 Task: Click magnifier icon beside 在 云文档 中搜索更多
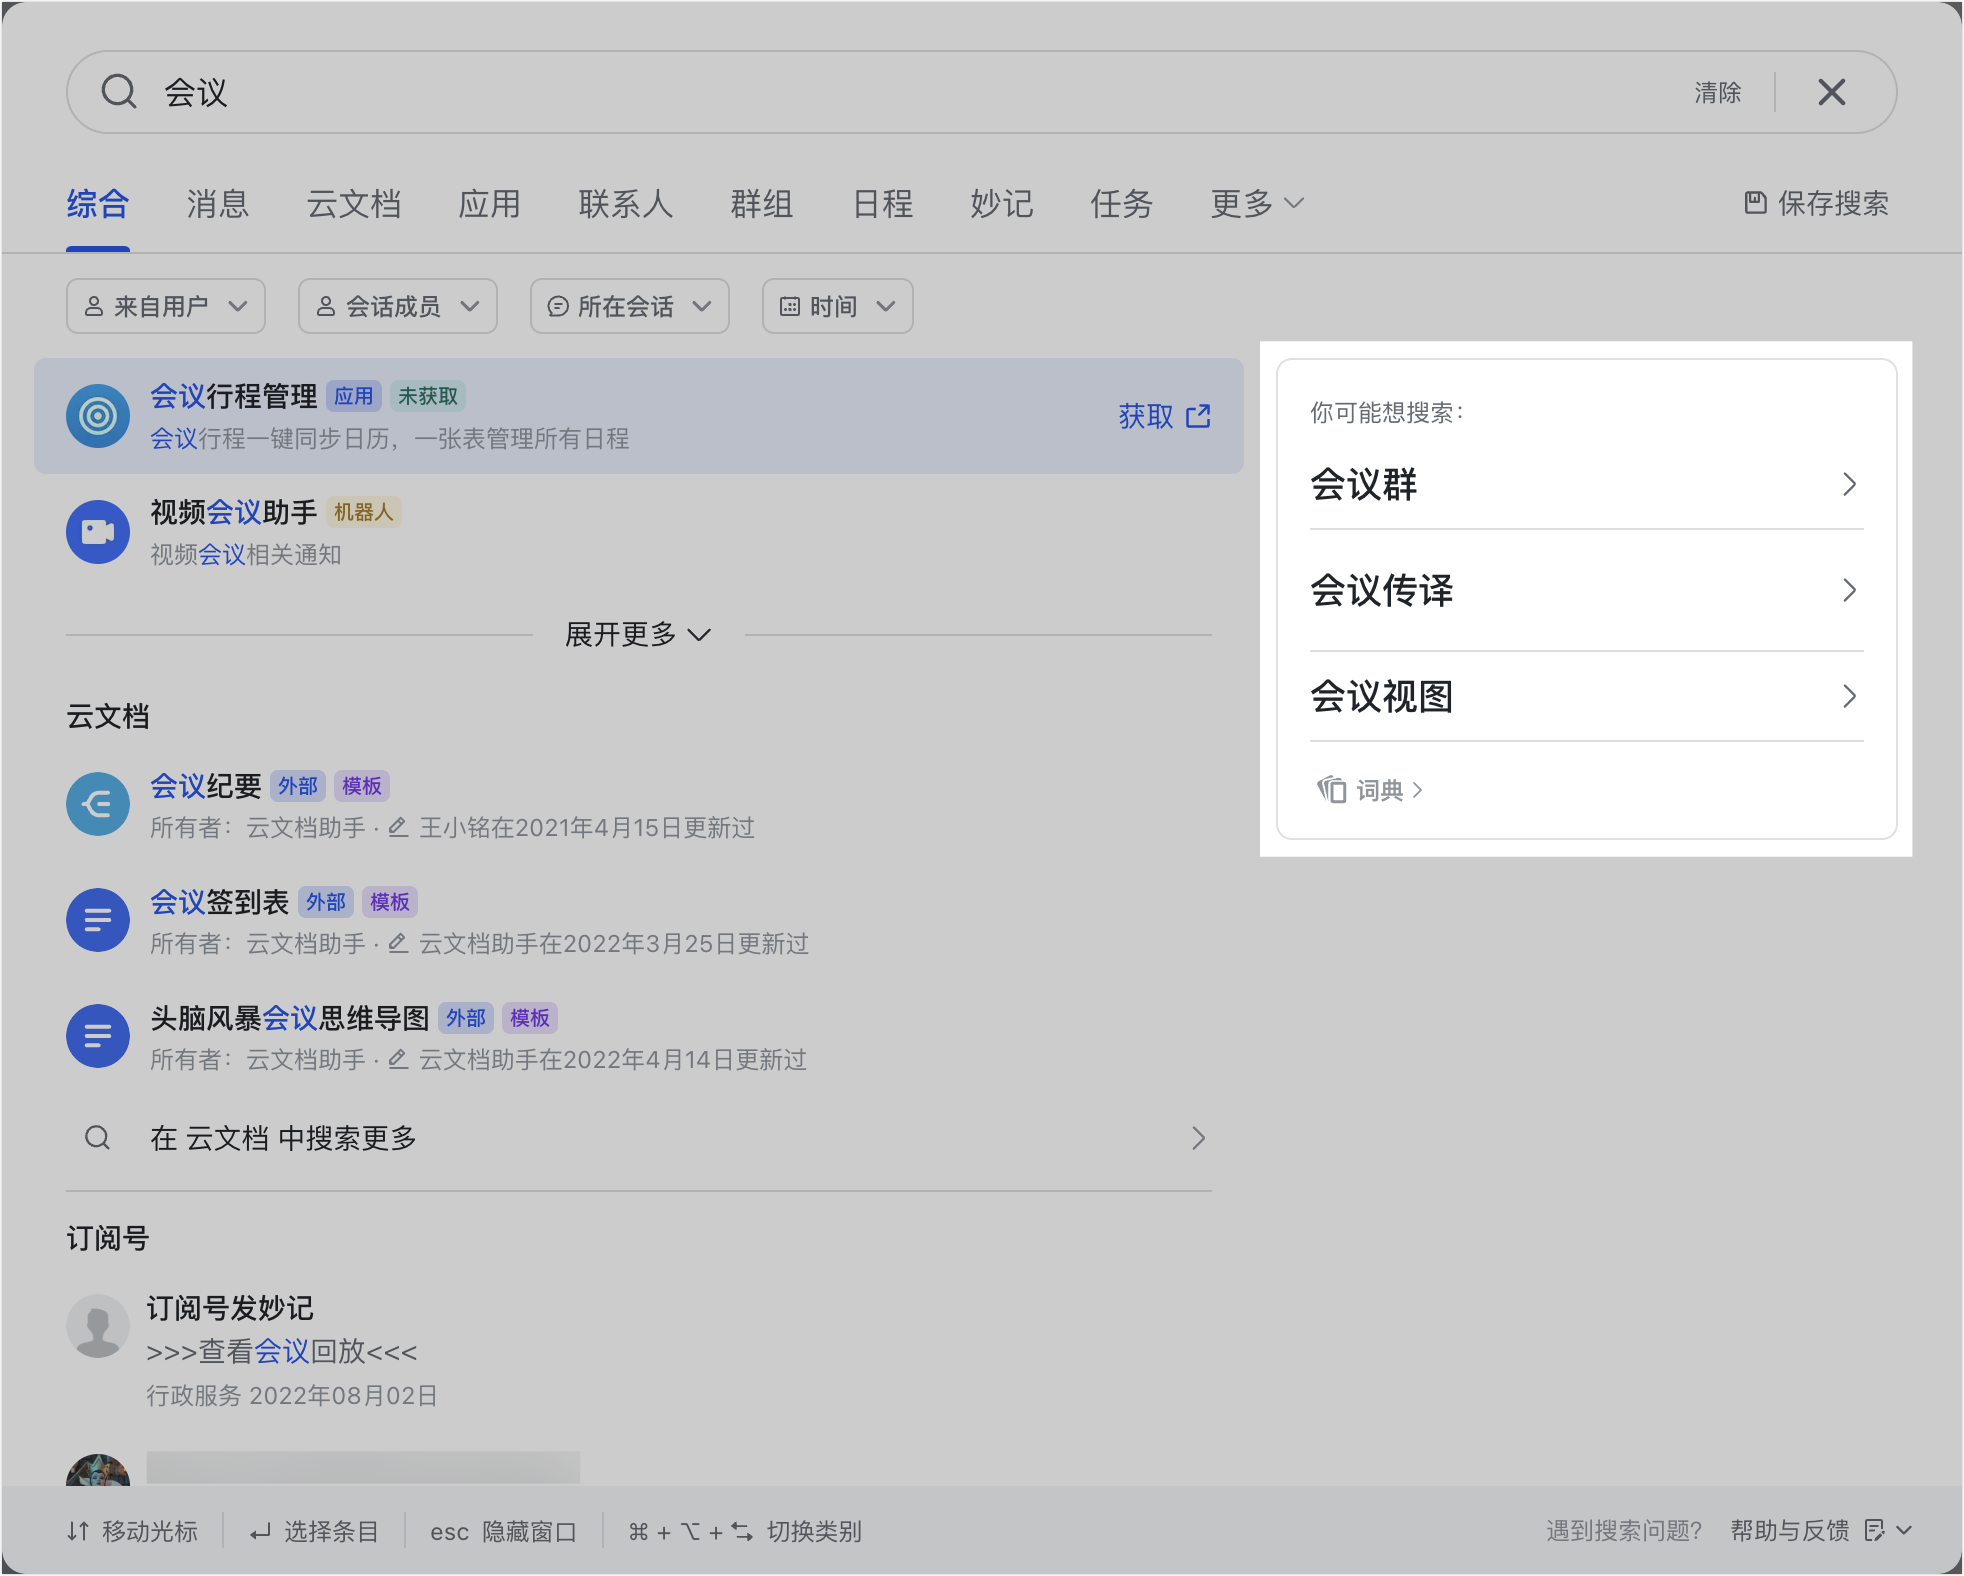(98, 1138)
